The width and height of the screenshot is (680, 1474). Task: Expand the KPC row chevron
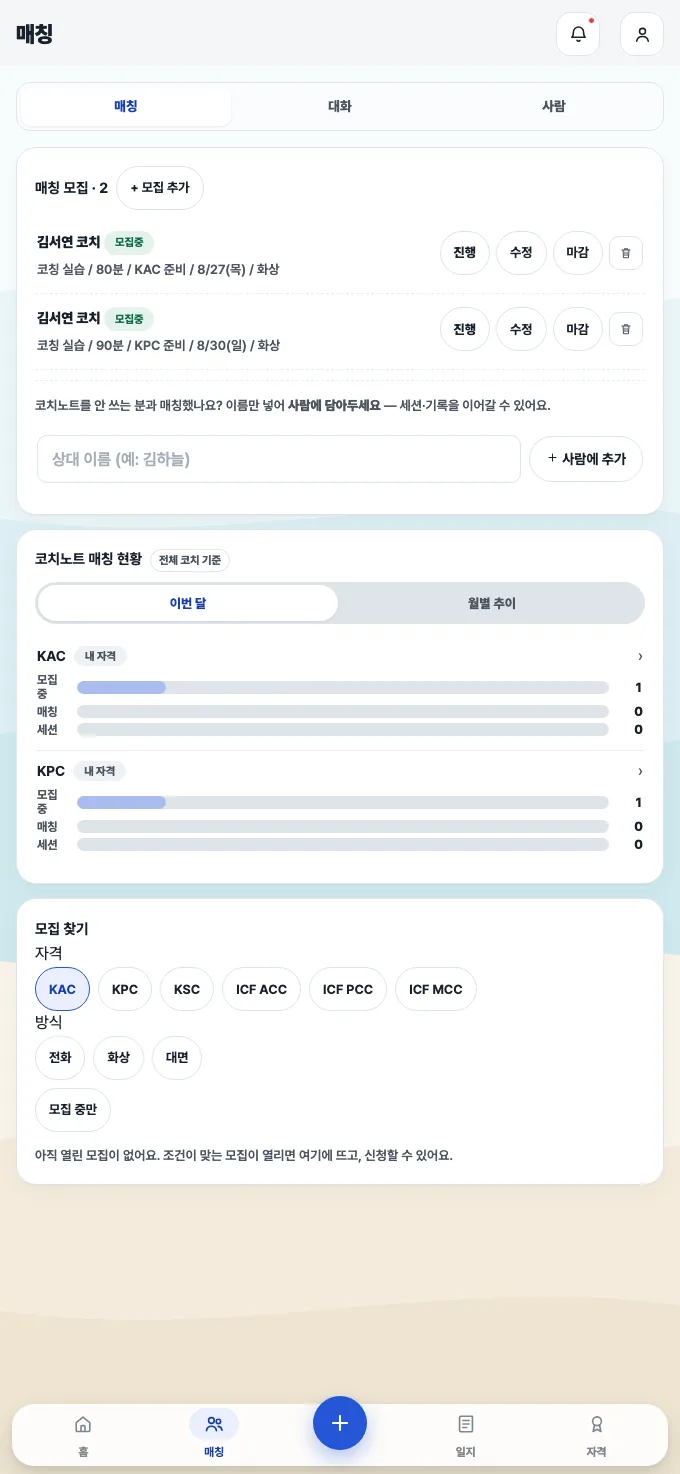[640, 771]
